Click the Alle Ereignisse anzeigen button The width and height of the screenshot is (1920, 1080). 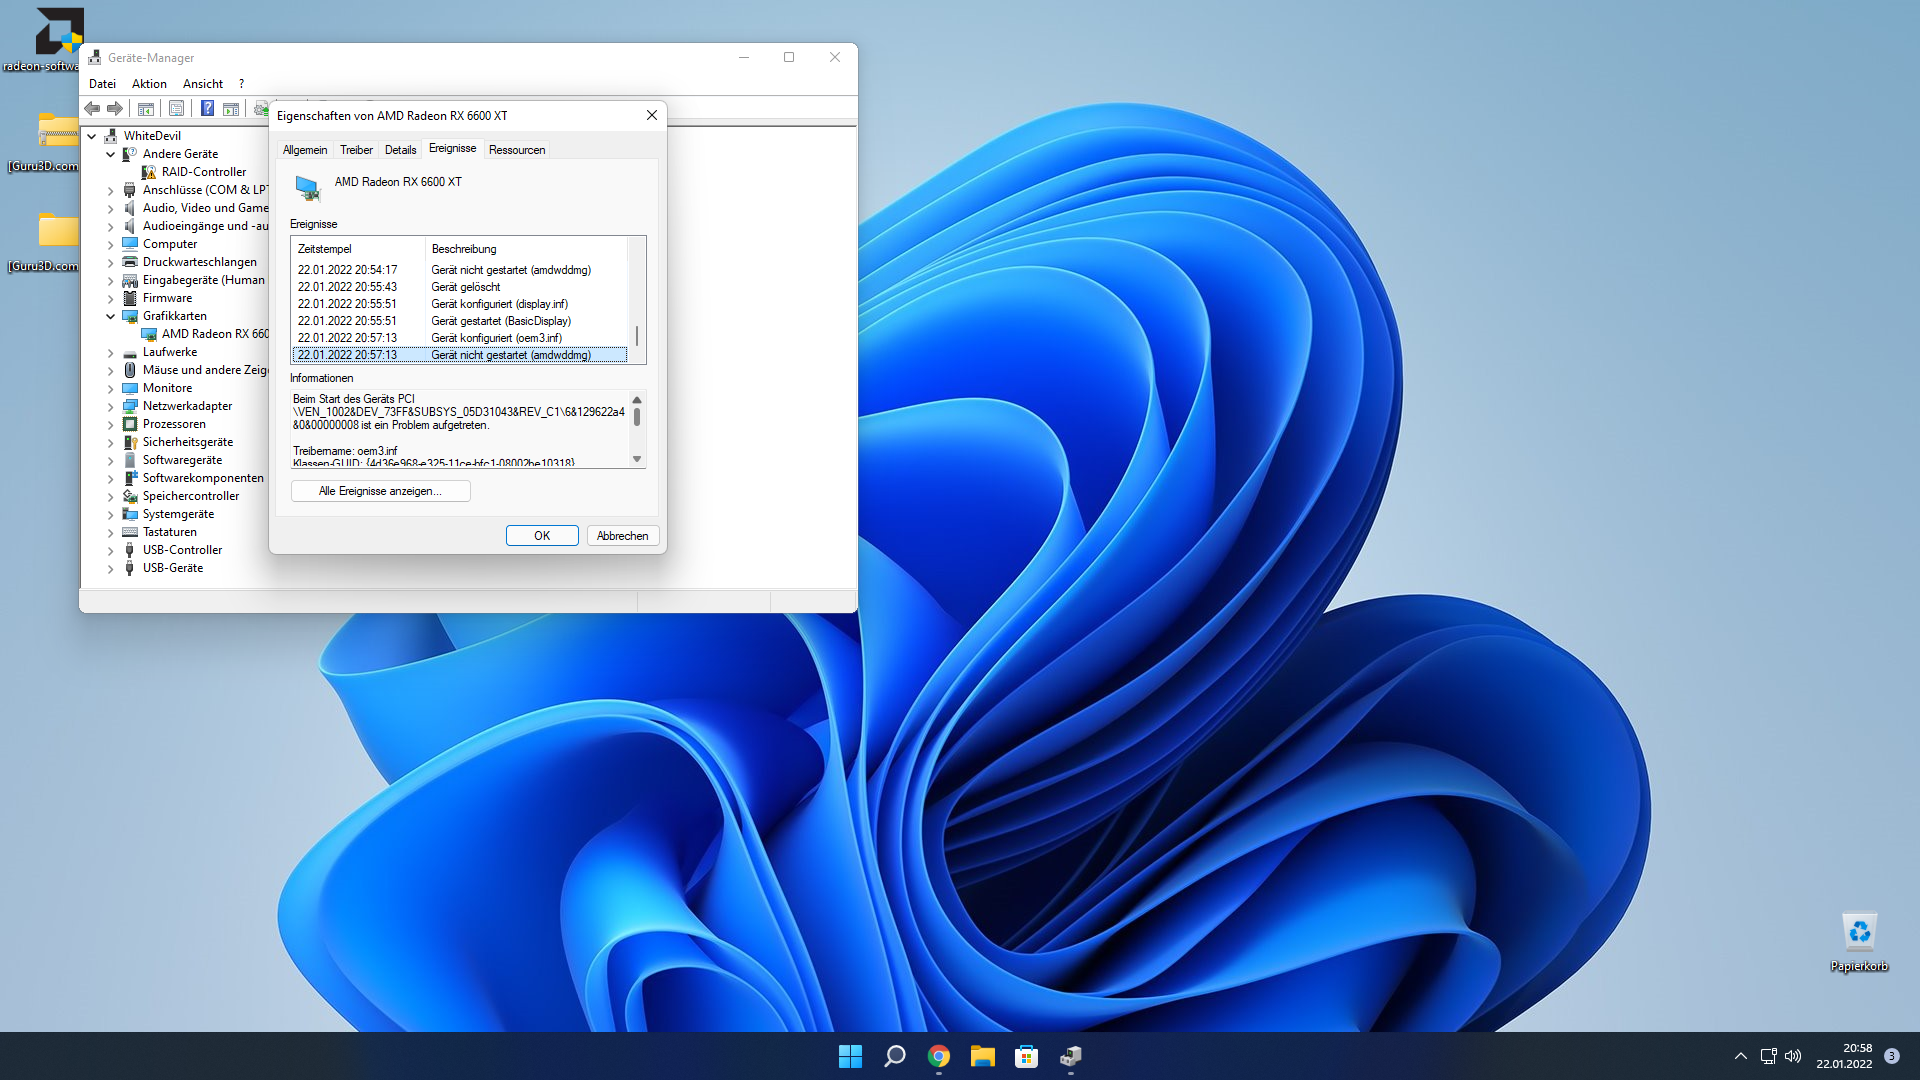pyautogui.click(x=380, y=491)
